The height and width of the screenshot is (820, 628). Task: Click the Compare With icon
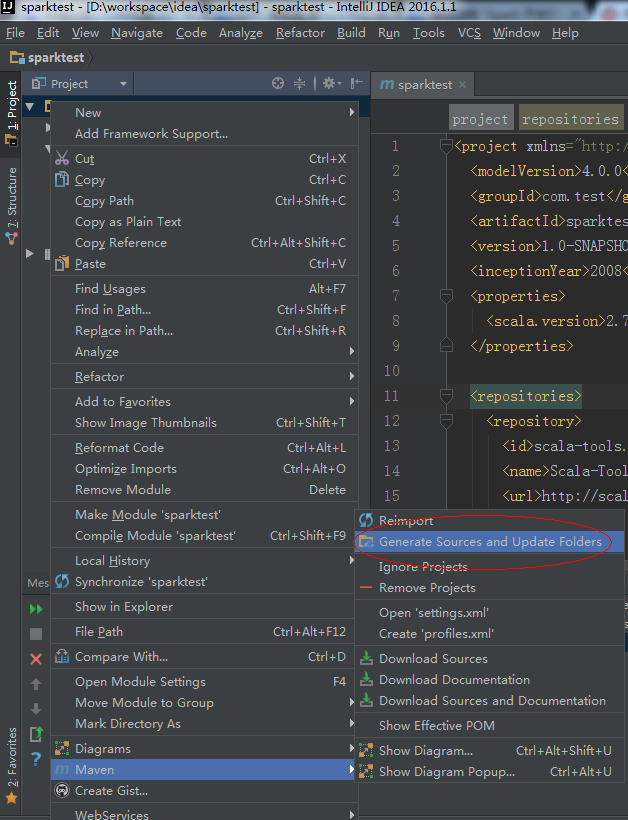click(x=62, y=656)
